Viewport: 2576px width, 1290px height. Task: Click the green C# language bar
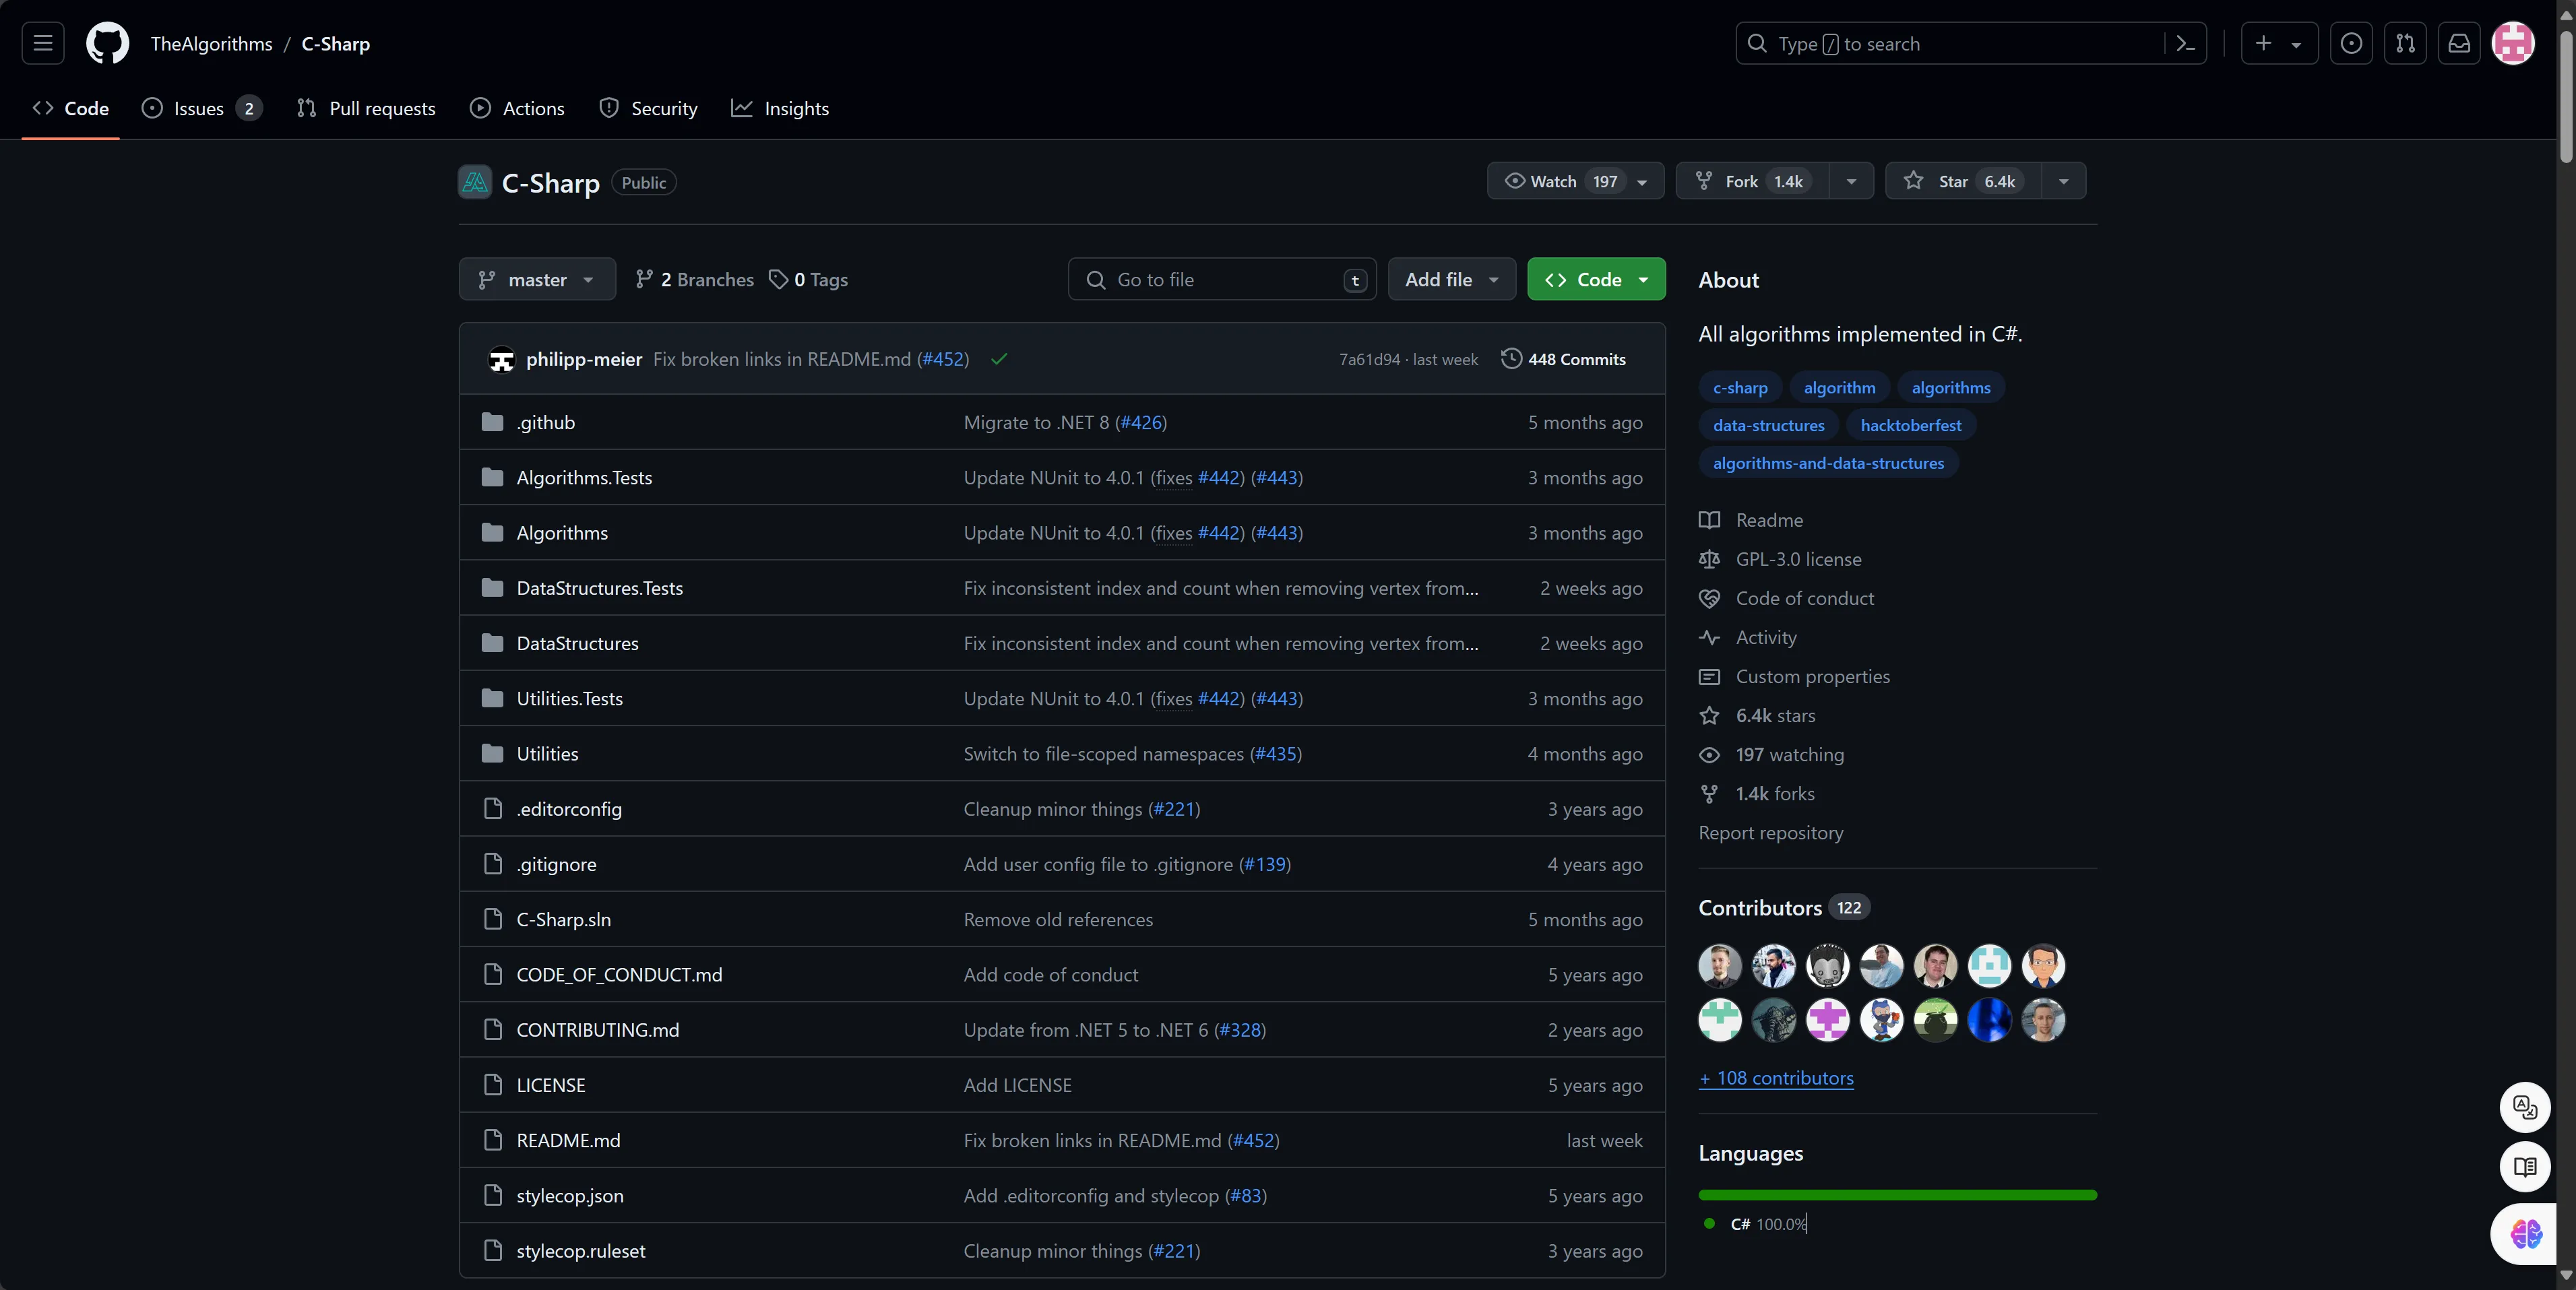1897,1194
